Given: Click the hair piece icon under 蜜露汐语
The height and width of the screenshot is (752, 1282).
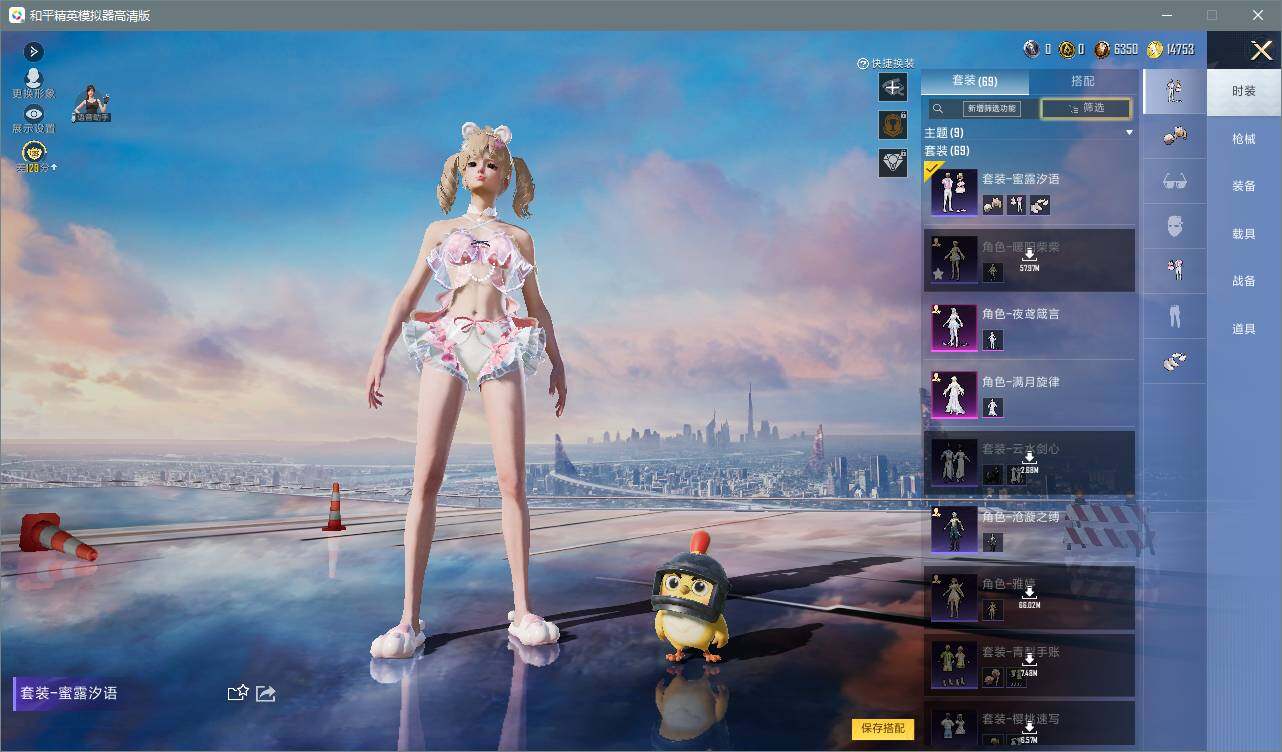Looking at the screenshot, I should click(993, 205).
